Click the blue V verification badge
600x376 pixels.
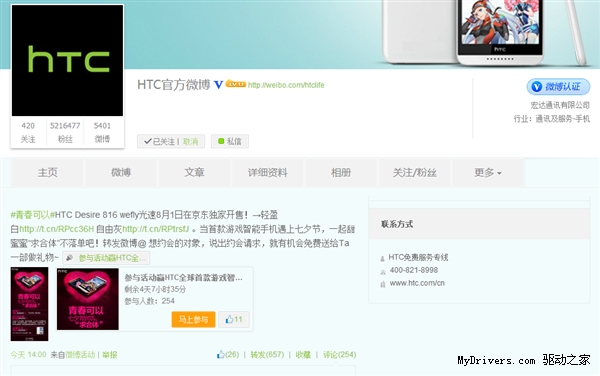[218, 85]
